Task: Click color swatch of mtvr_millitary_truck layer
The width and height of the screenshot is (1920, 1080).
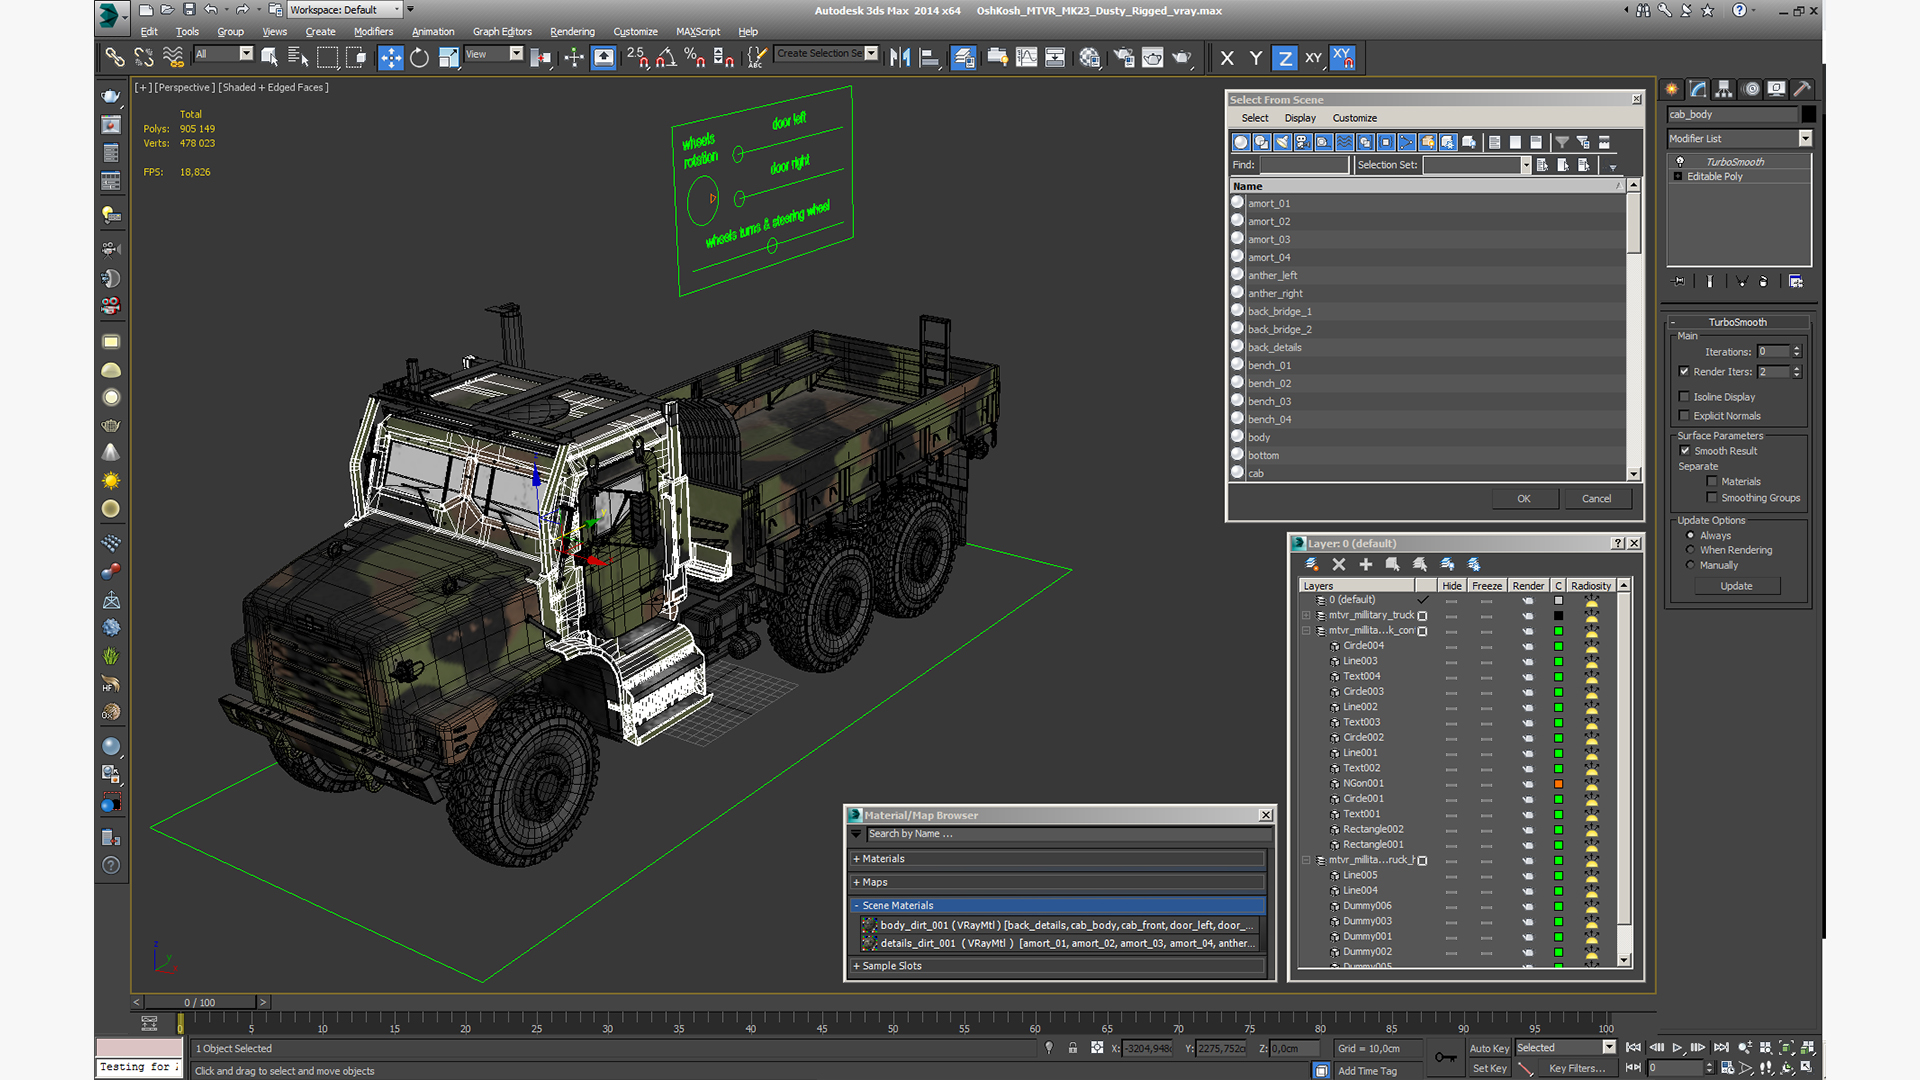Action: [1558, 616]
